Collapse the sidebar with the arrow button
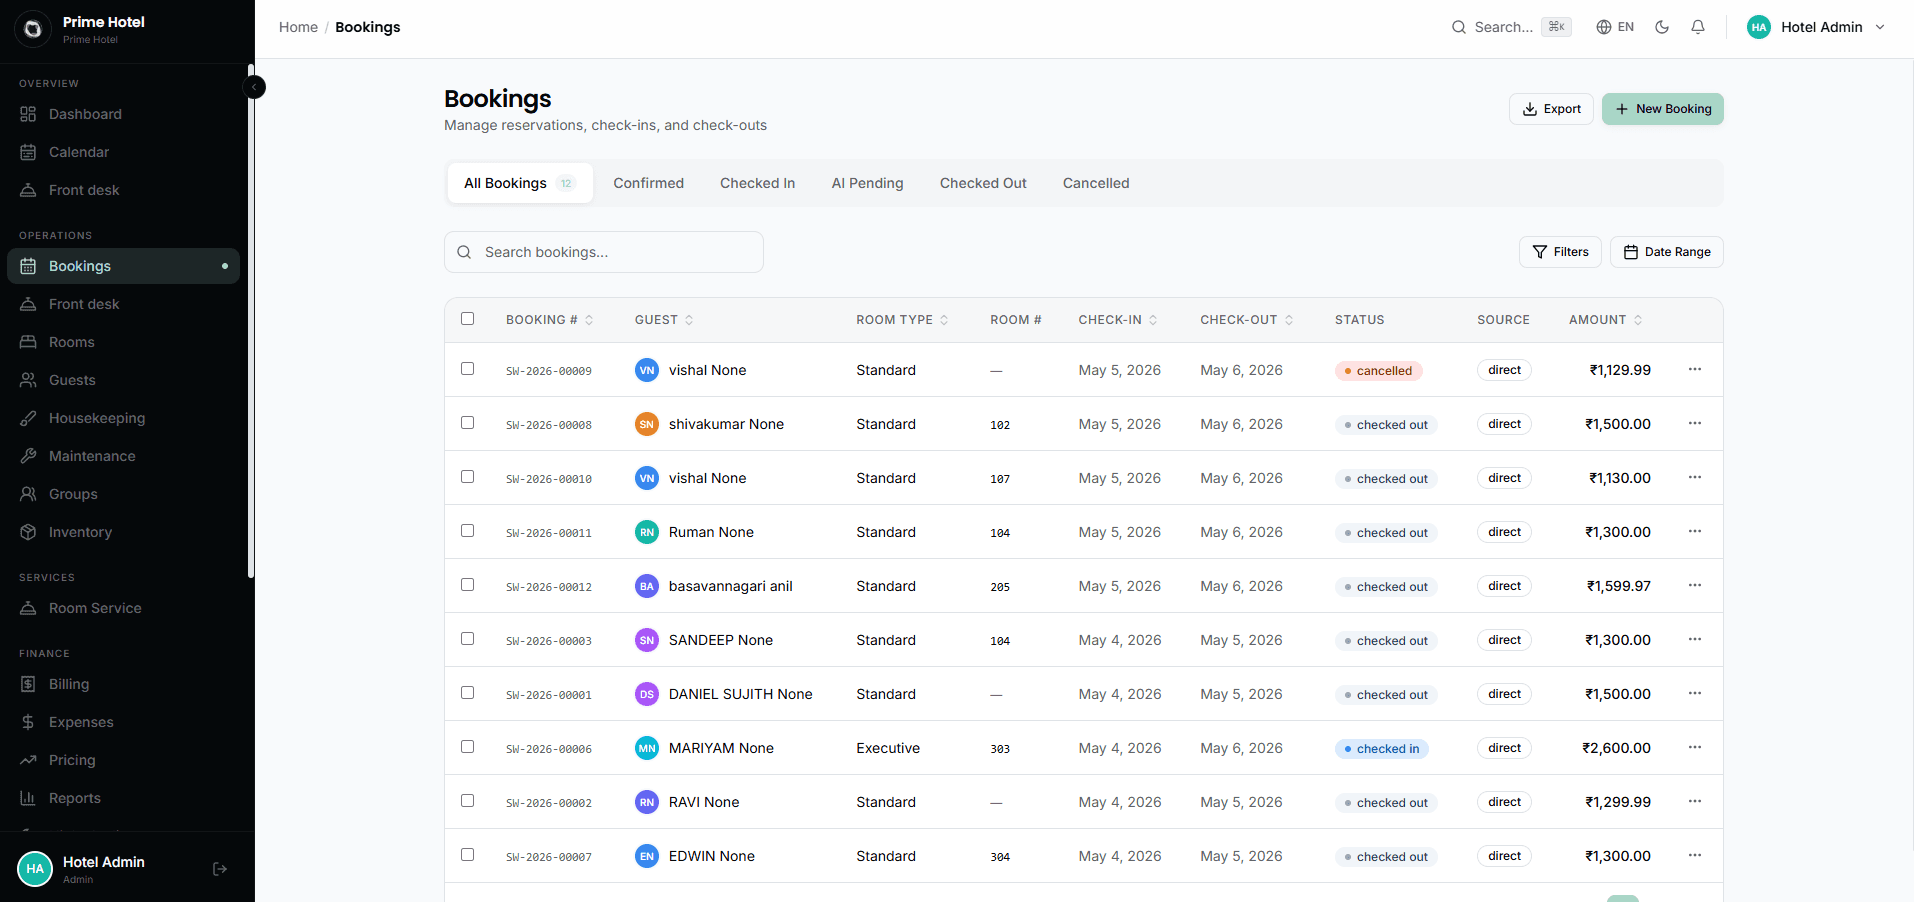Image resolution: width=1914 pixels, height=902 pixels. tap(254, 87)
